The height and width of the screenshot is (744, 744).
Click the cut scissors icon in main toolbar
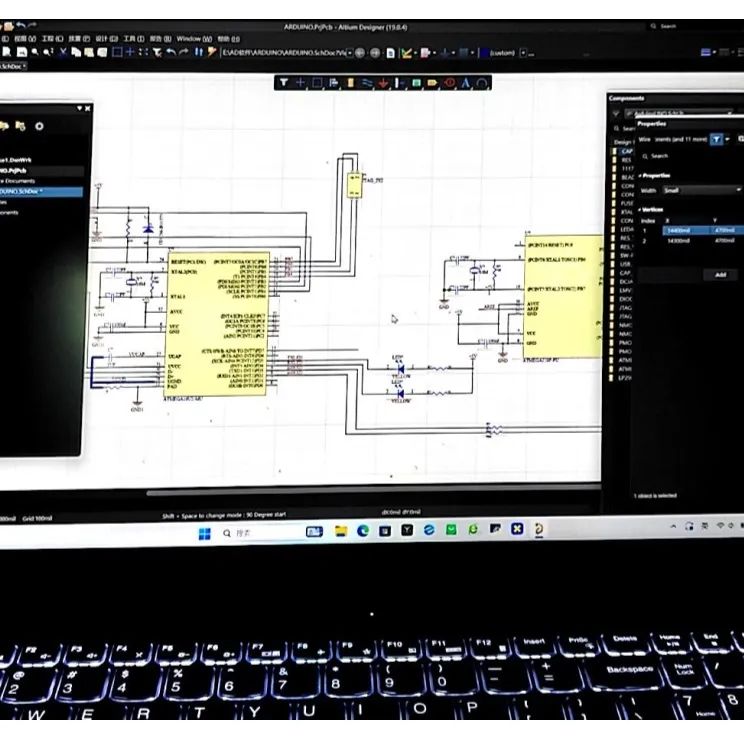coord(63,52)
